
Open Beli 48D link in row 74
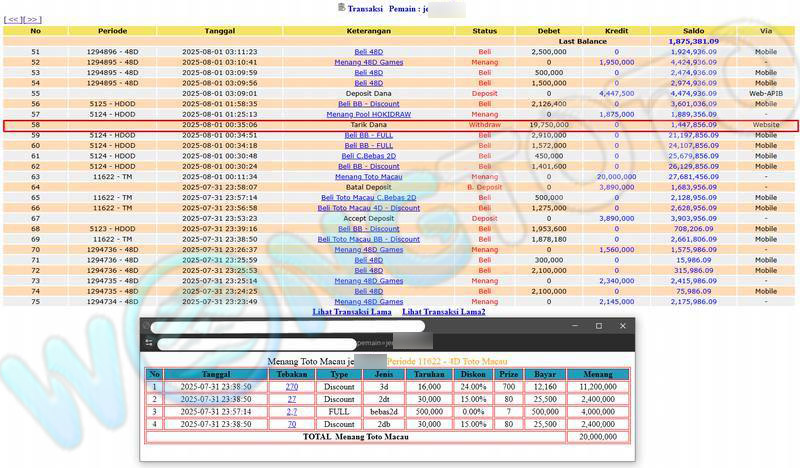point(368,291)
